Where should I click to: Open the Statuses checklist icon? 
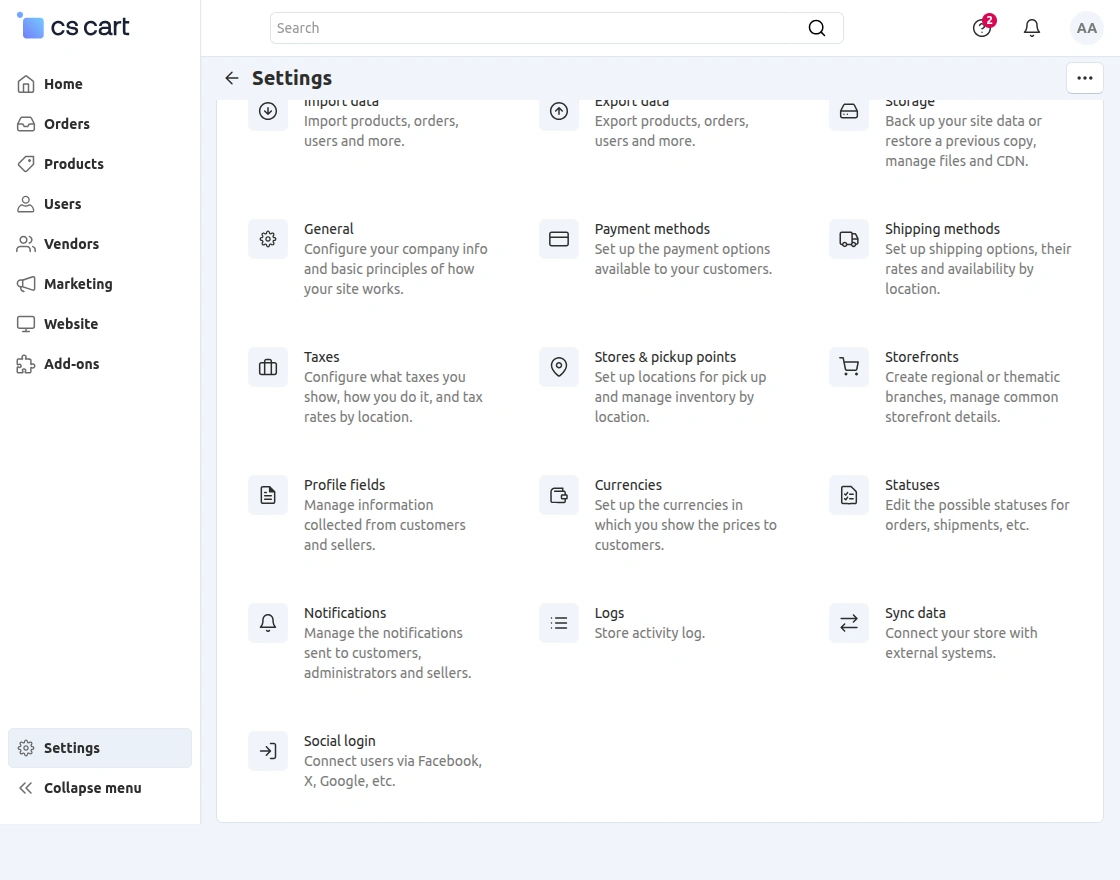point(849,495)
